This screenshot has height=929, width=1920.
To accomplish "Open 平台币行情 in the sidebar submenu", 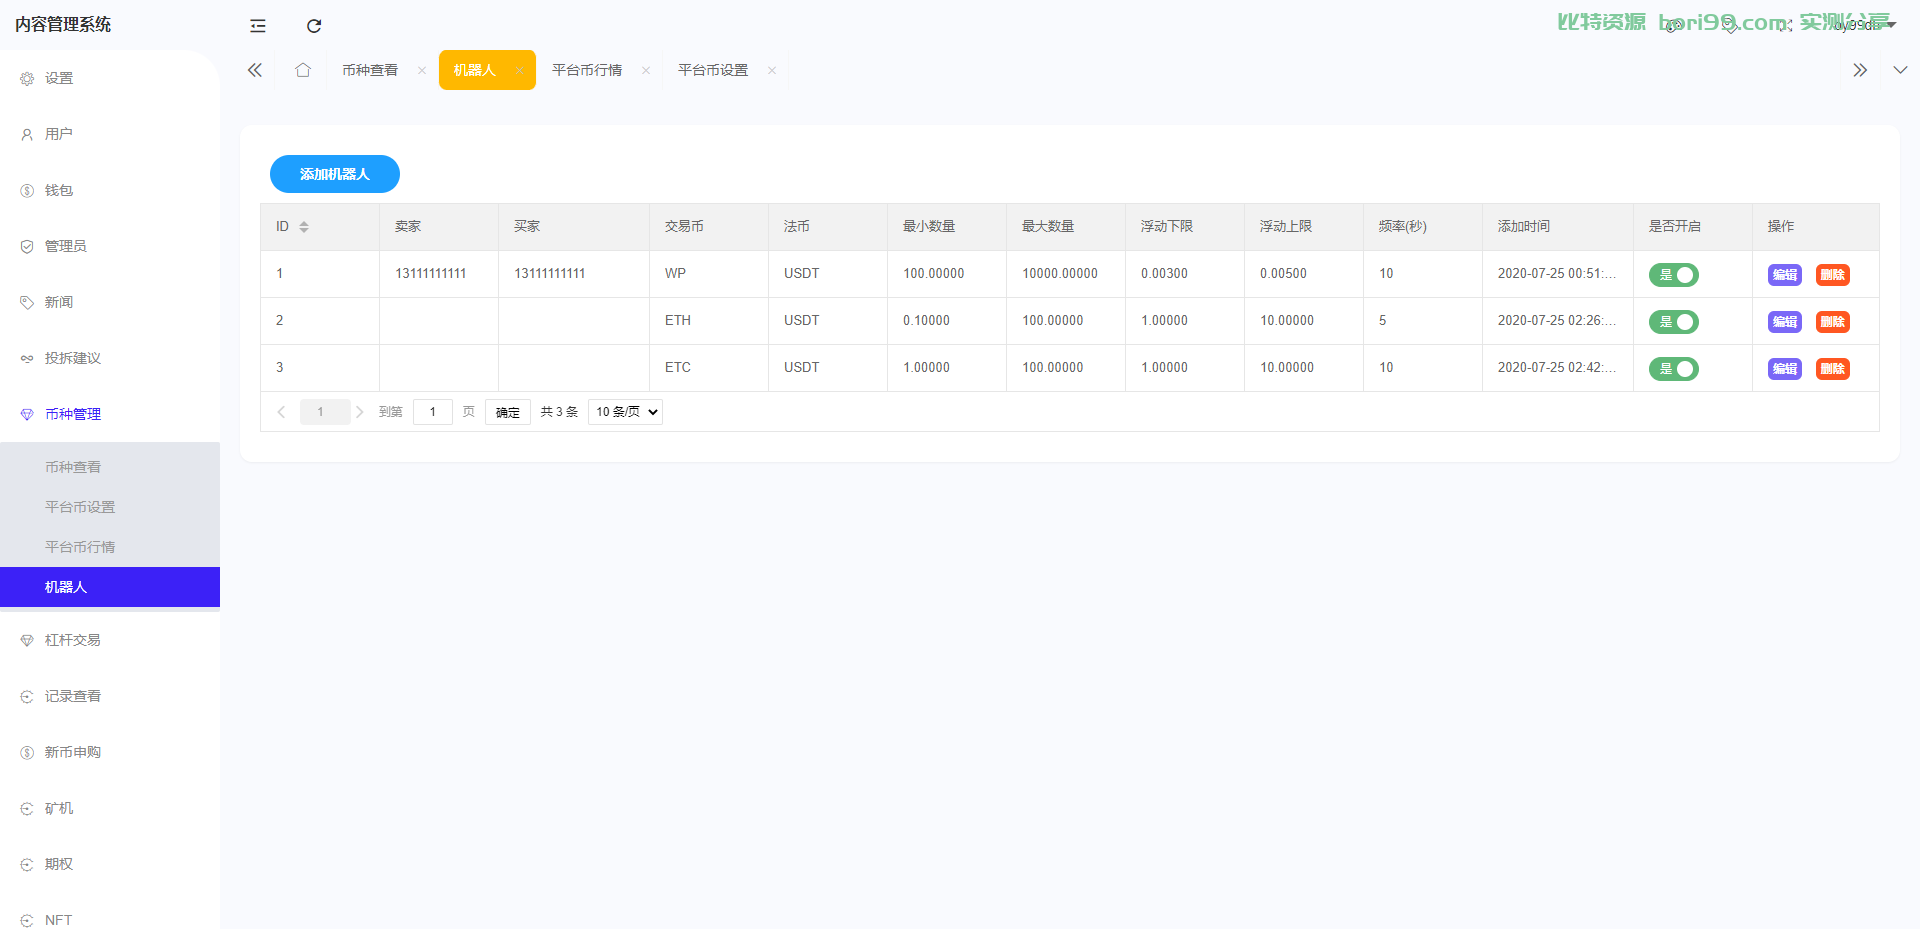I will (110, 547).
